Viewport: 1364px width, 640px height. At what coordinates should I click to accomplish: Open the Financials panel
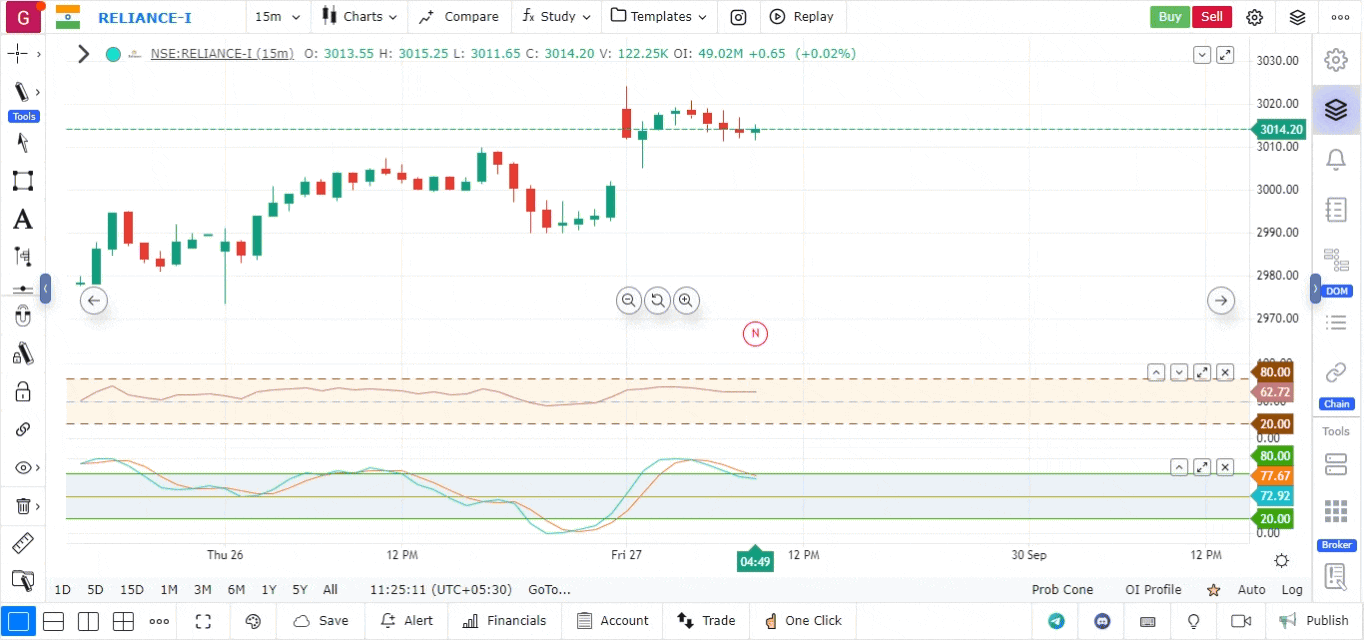505,621
